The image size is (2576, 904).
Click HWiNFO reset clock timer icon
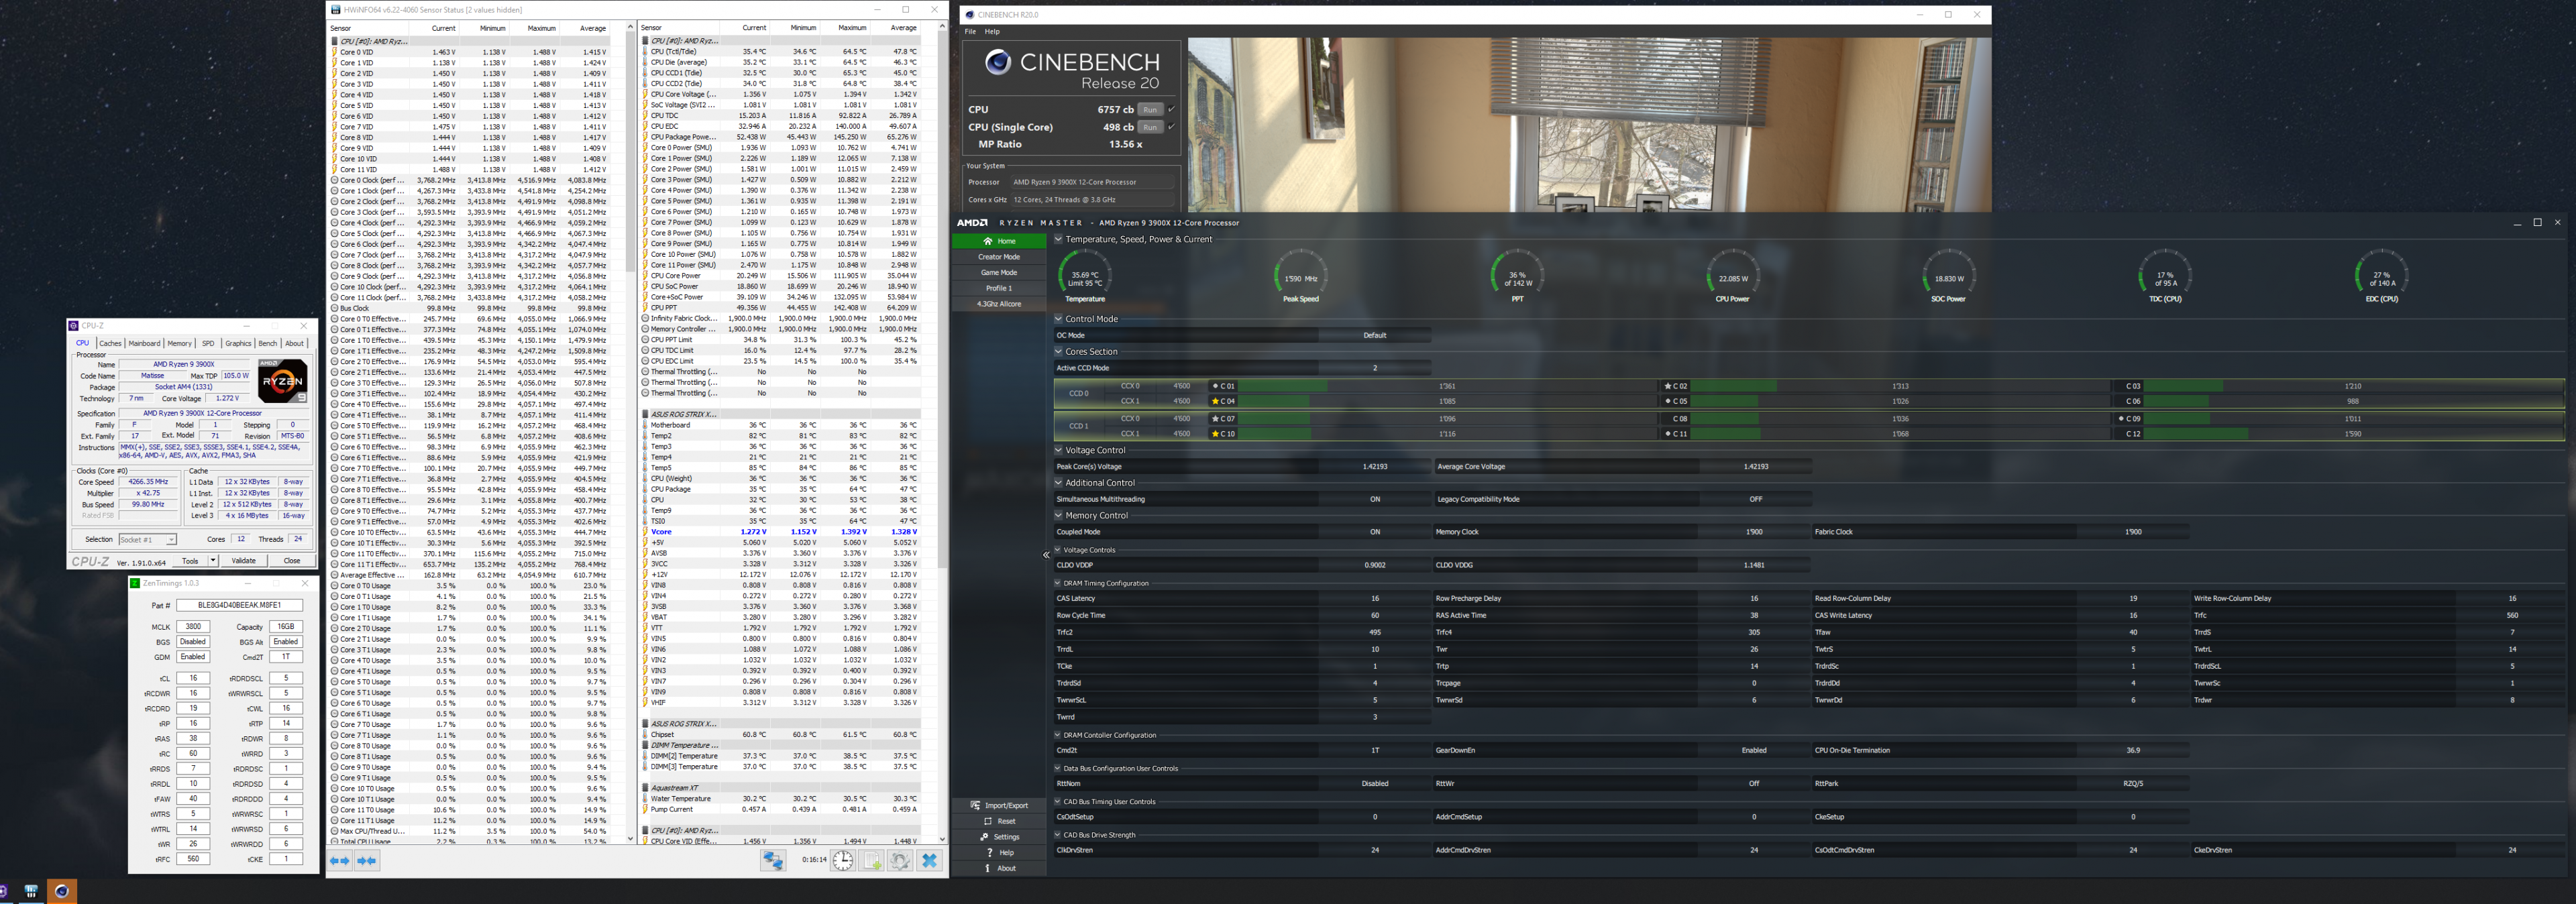pyautogui.click(x=843, y=860)
